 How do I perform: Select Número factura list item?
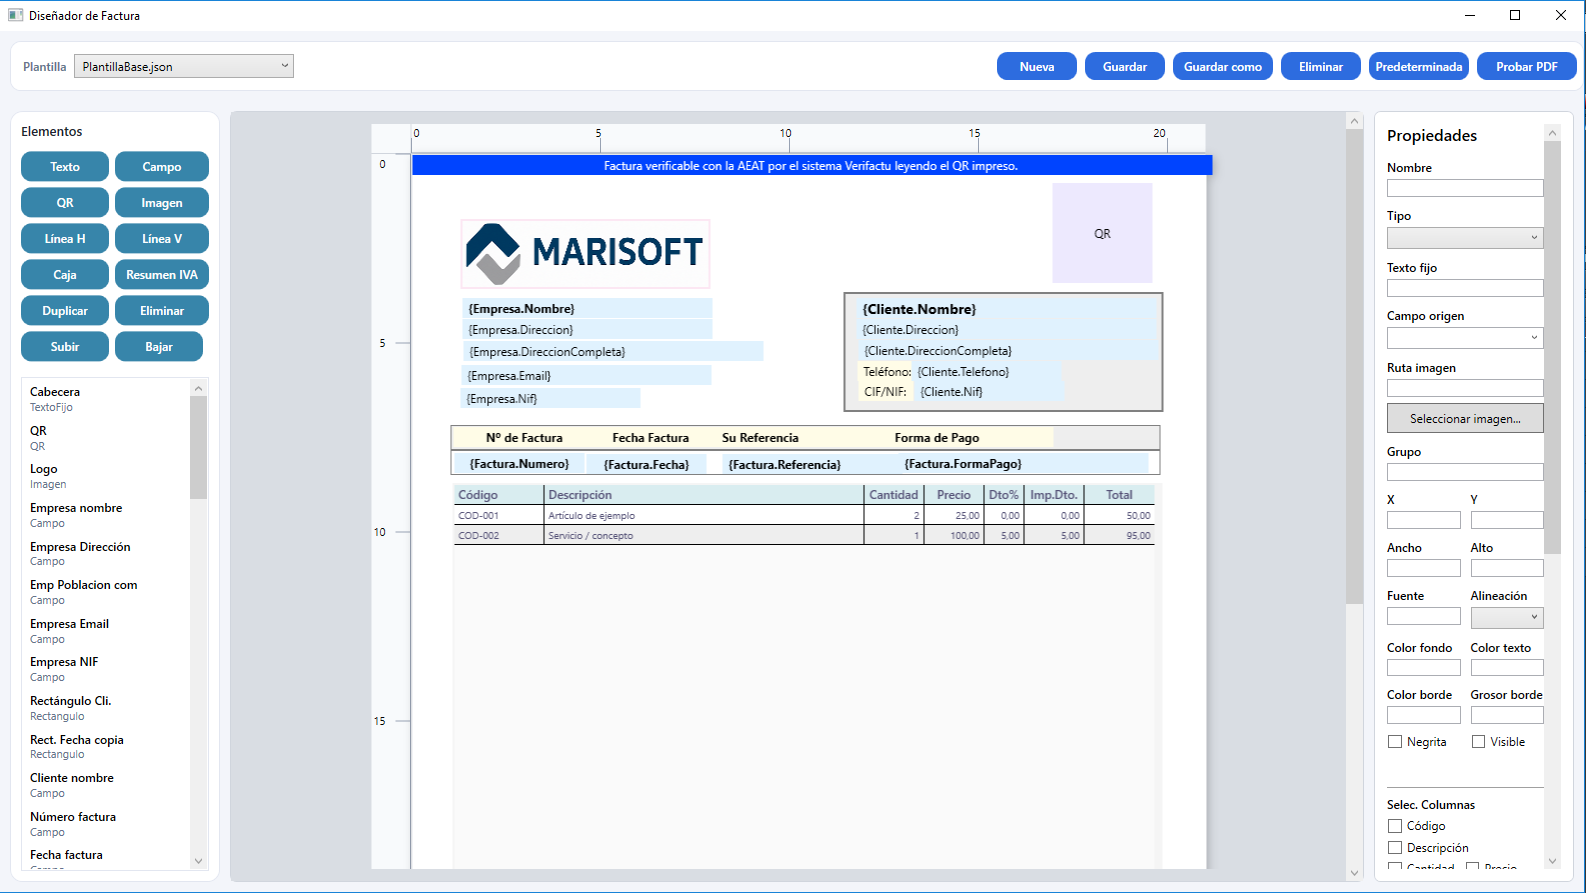(106, 824)
